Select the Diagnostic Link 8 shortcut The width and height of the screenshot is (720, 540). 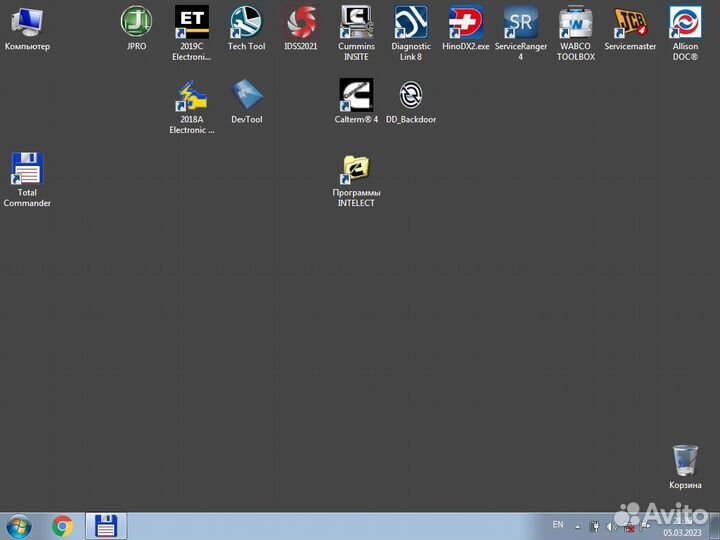coord(411,22)
